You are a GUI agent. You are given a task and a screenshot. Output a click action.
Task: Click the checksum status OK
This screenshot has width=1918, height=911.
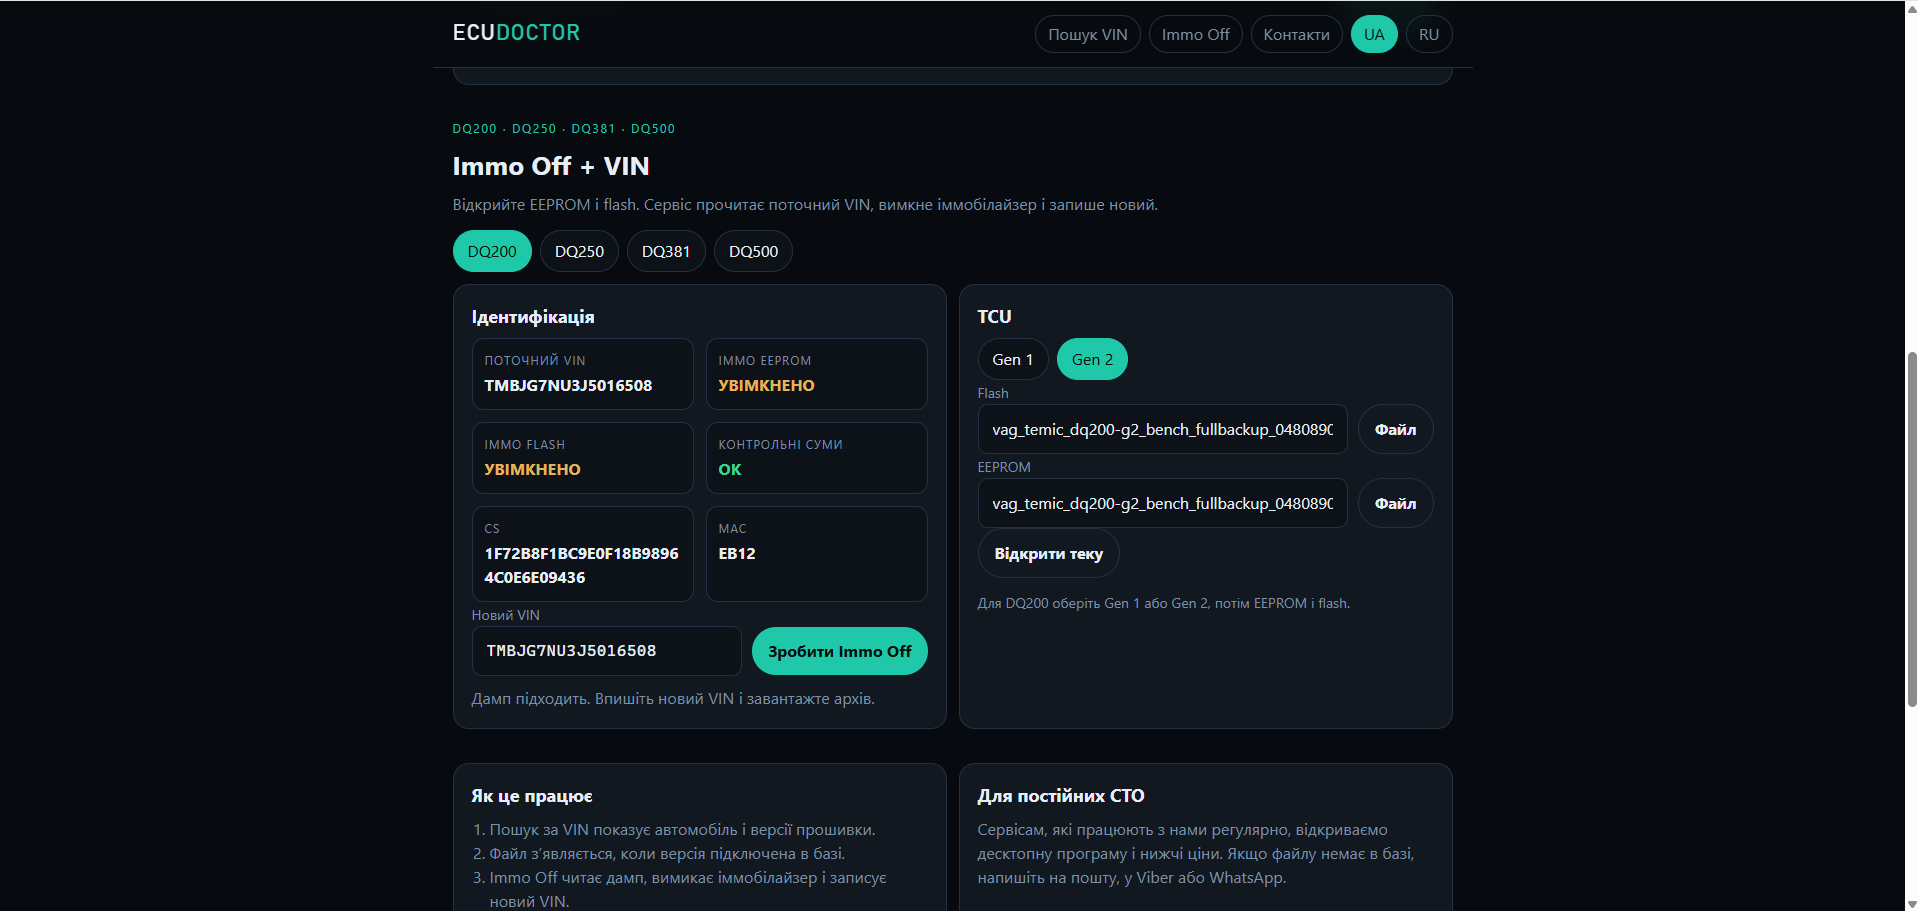tap(730, 469)
